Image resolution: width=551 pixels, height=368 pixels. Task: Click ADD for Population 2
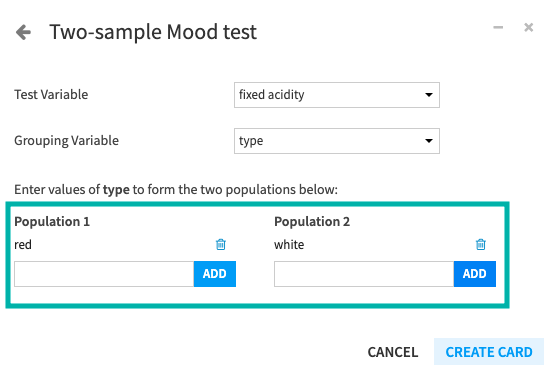point(475,274)
